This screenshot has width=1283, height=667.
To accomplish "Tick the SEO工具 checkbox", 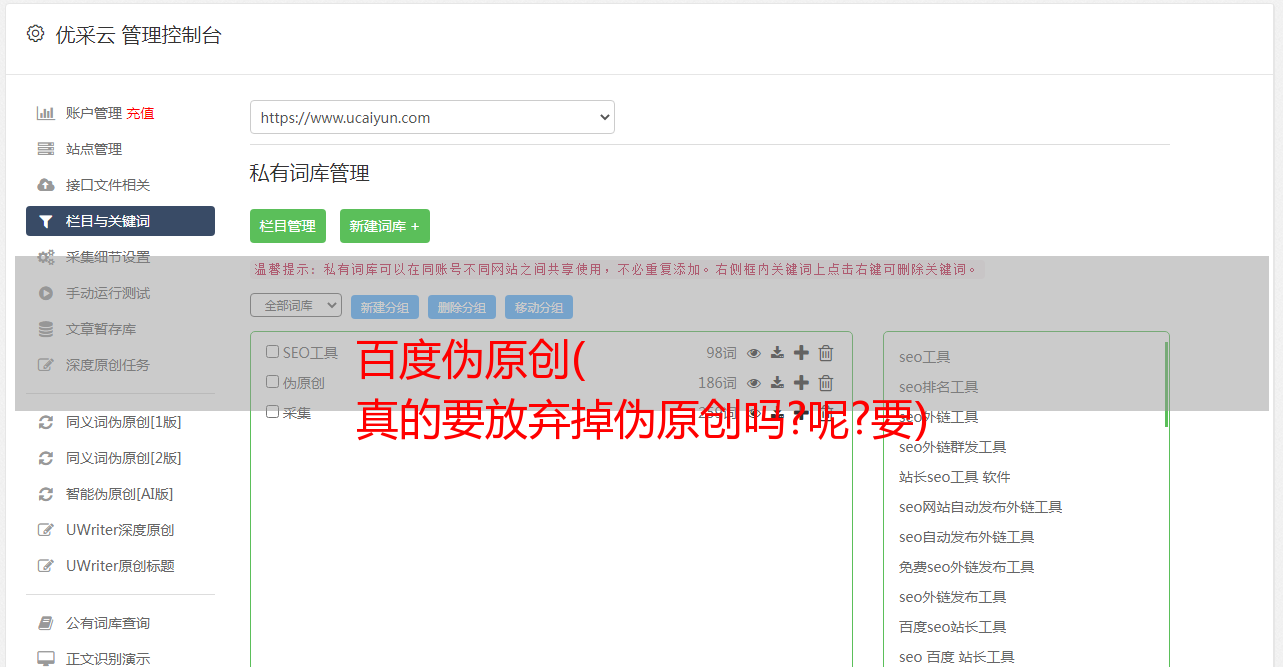I will pyautogui.click(x=272, y=352).
